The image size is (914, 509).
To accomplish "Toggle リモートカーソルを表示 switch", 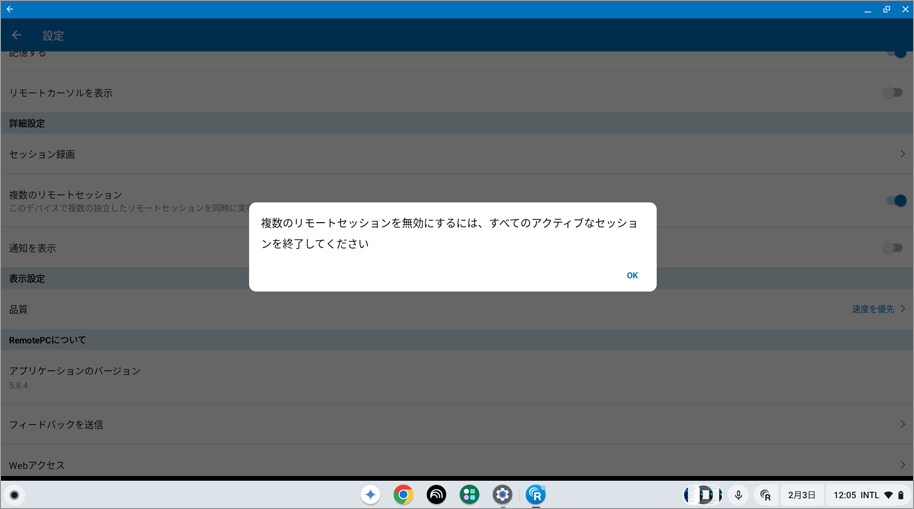I will point(892,93).
